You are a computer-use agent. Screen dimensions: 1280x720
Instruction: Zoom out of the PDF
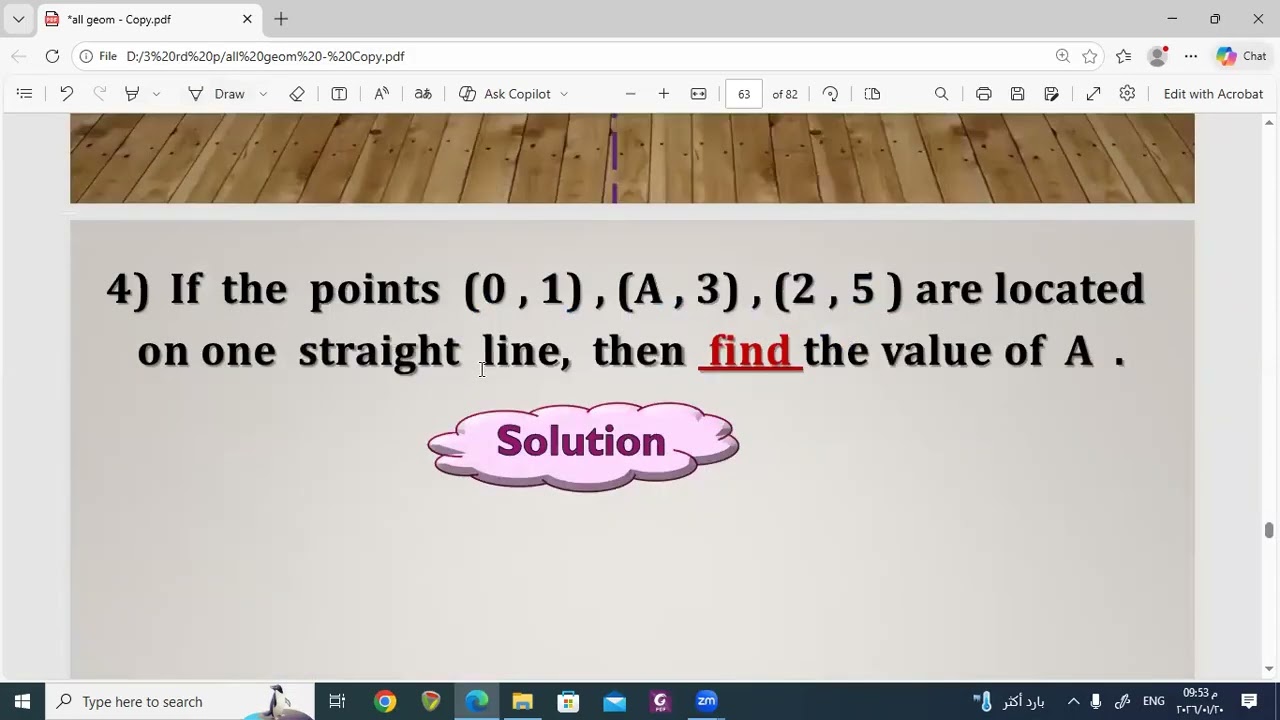coord(630,94)
